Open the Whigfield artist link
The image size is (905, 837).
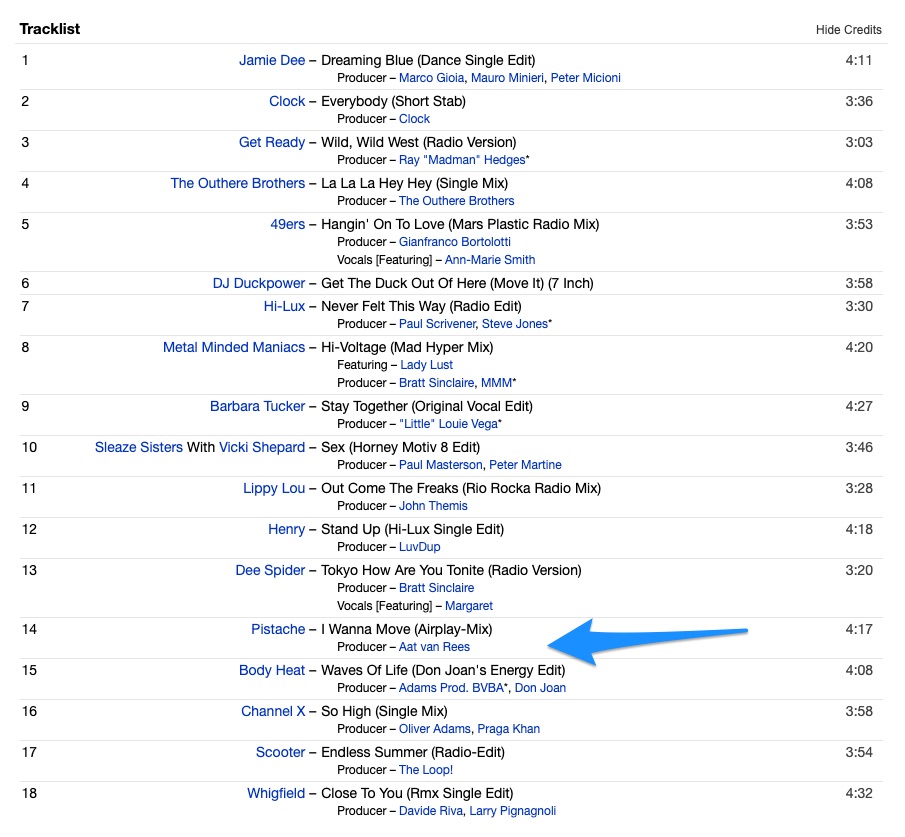tap(276, 793)
